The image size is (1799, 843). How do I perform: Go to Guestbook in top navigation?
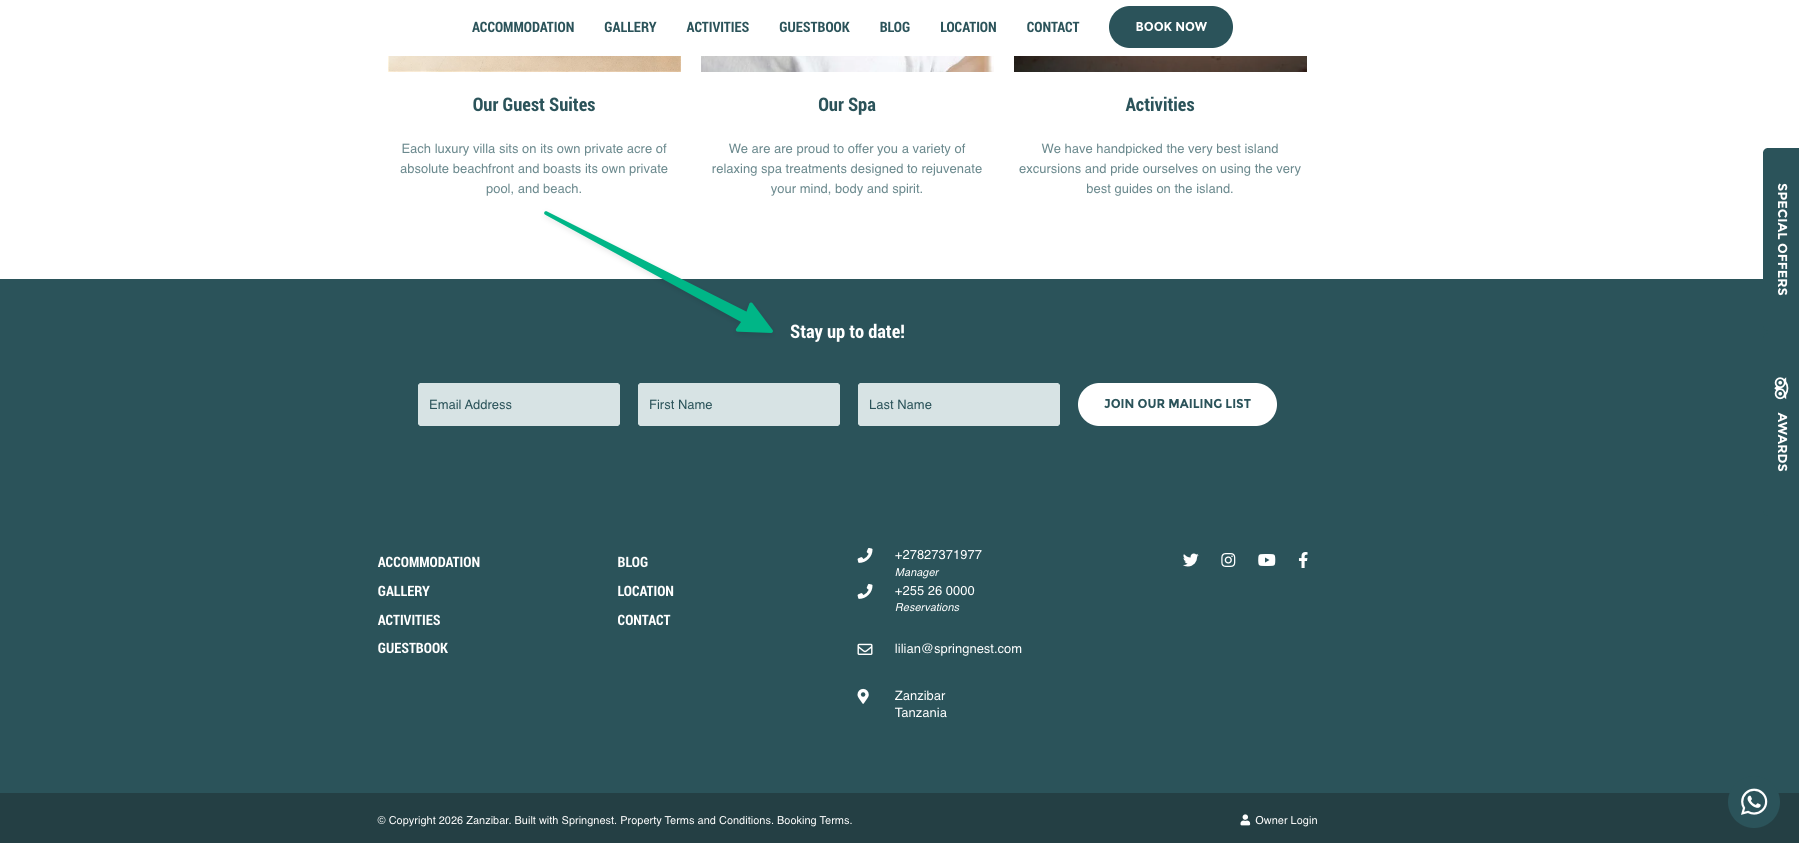[814, 27]
